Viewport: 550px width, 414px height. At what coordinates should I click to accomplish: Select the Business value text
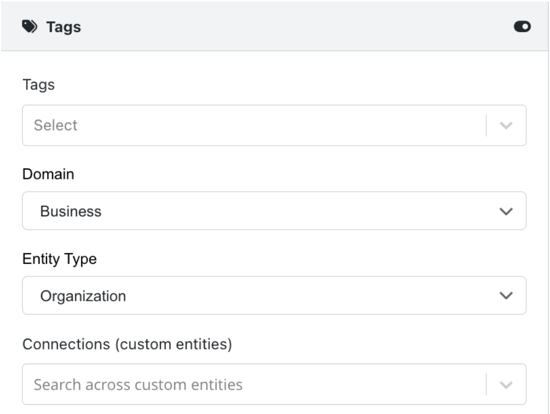pos(71,211)
